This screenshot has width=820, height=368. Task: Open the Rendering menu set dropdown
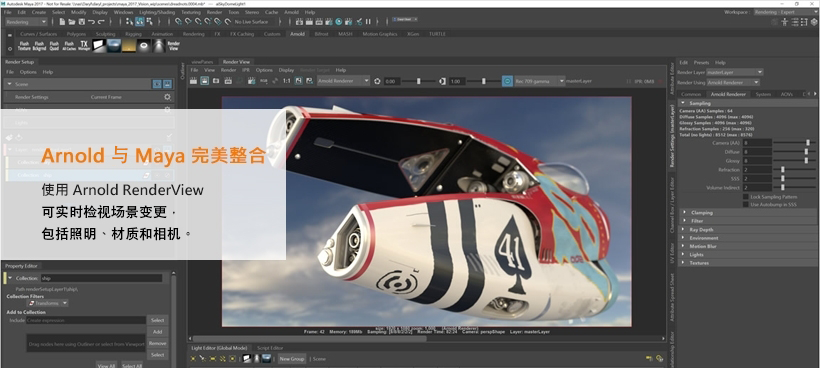pyautogui.click(x=26, y=21)
